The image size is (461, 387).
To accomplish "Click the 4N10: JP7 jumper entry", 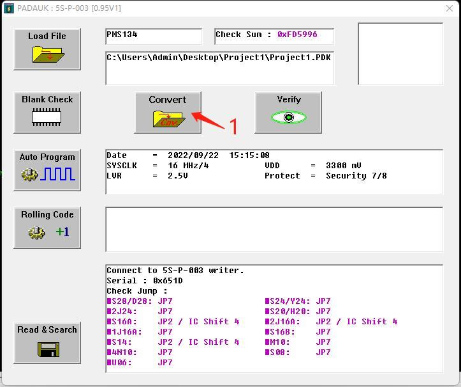I will (140, 352).
